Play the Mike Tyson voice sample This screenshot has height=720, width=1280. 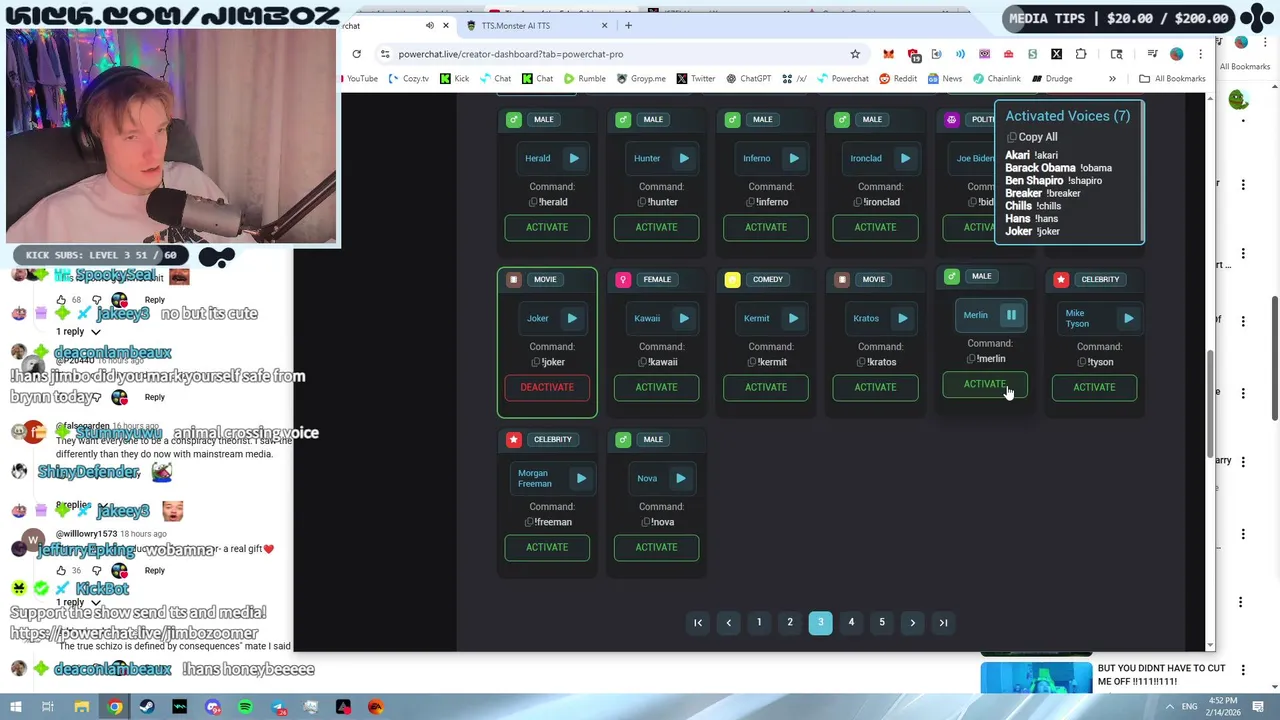tap(1128, 318)
